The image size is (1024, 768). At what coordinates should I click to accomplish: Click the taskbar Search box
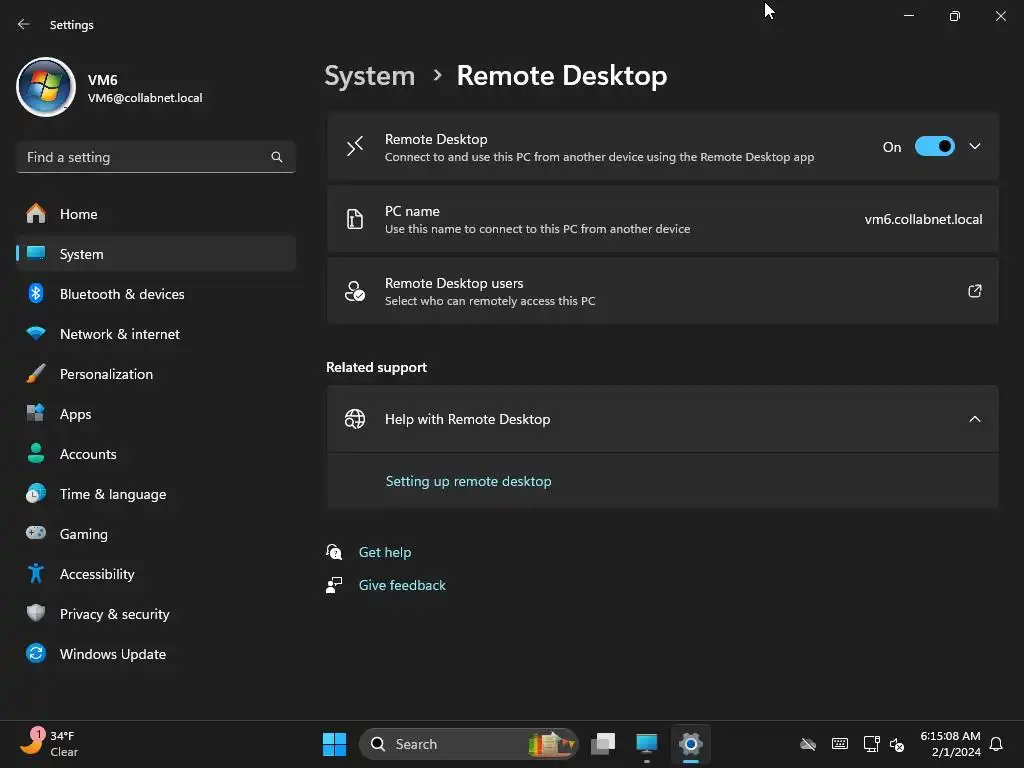[x=468, y=744]
